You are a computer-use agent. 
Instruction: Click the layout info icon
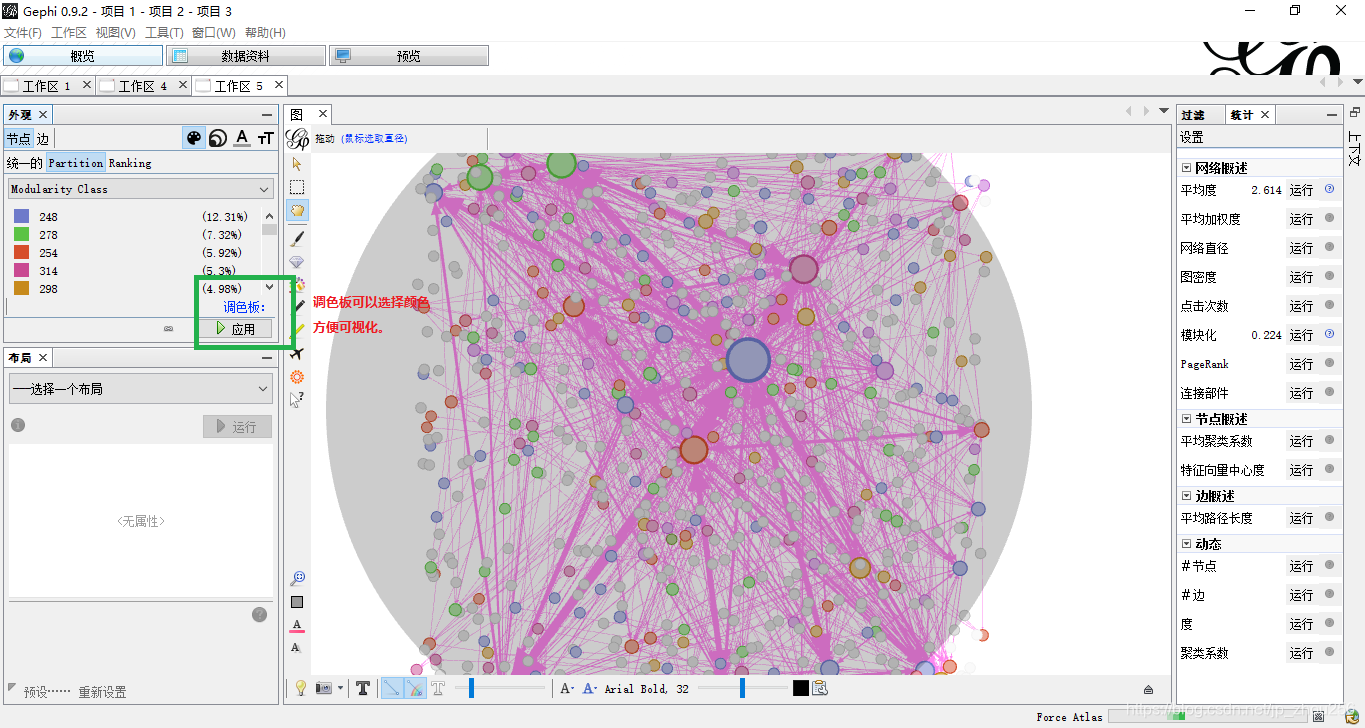[x=17, y=425]
